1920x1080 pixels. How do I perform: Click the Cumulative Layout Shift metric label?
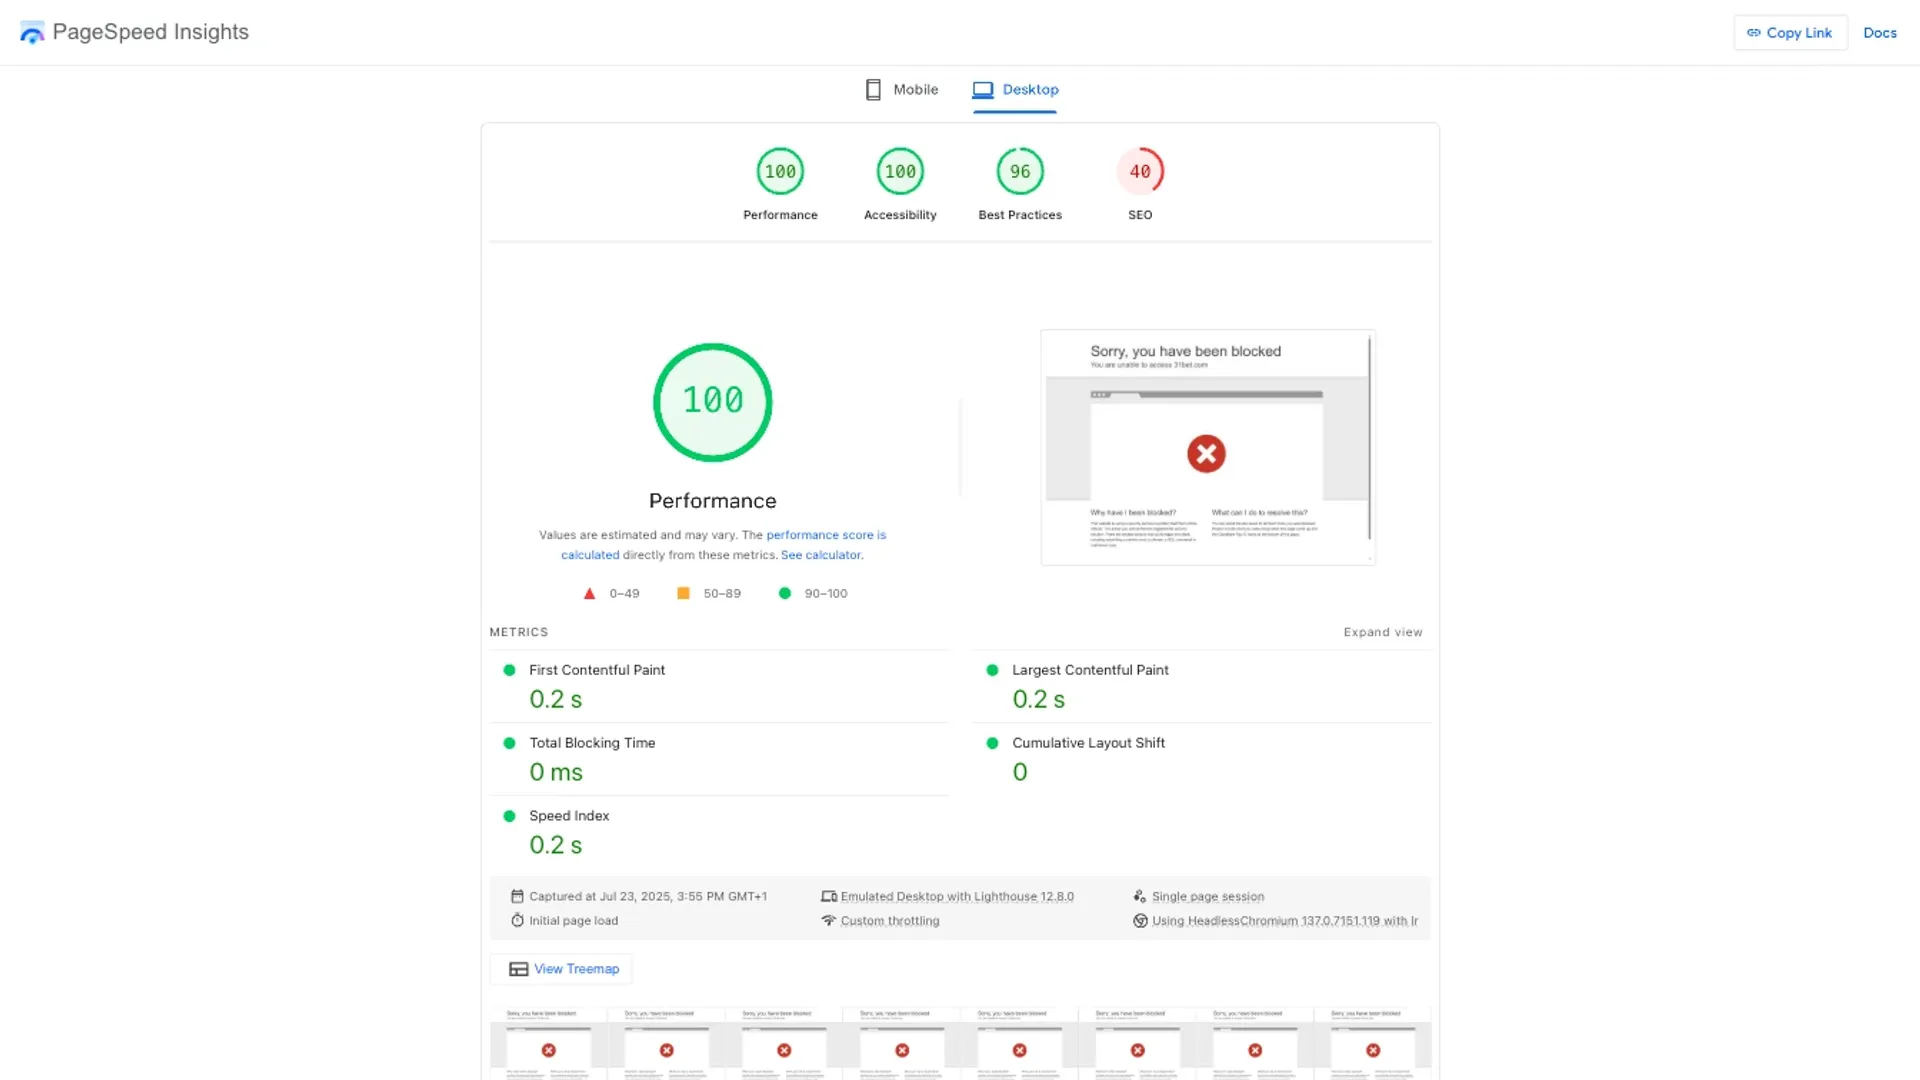tap(1088, 743)
